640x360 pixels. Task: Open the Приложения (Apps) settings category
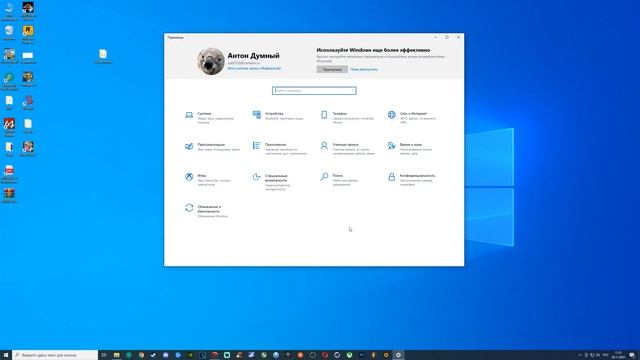click(279, 149)
